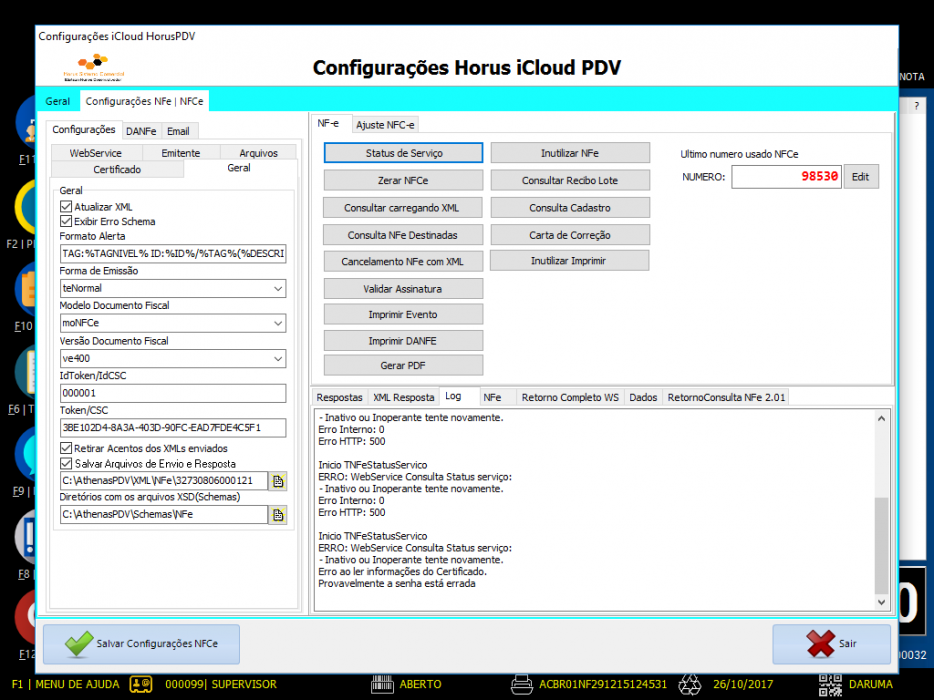Click the log panel scrollbar down arrow
Image resolution: width=934 pixels, height=700 pixels.
coord(882,602)
